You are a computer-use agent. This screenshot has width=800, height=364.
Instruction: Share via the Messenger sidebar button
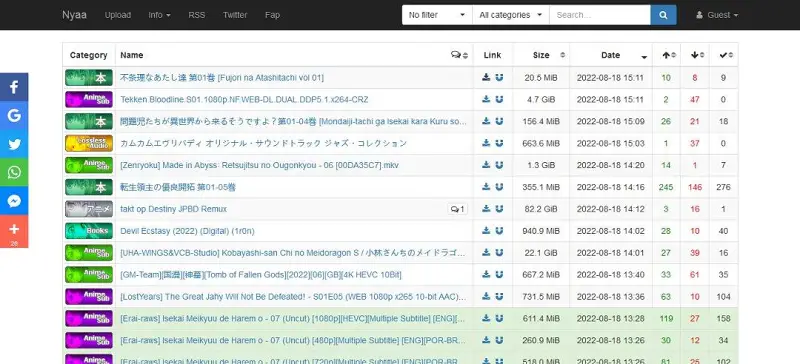pyautogui.click(x=14, y=201)
